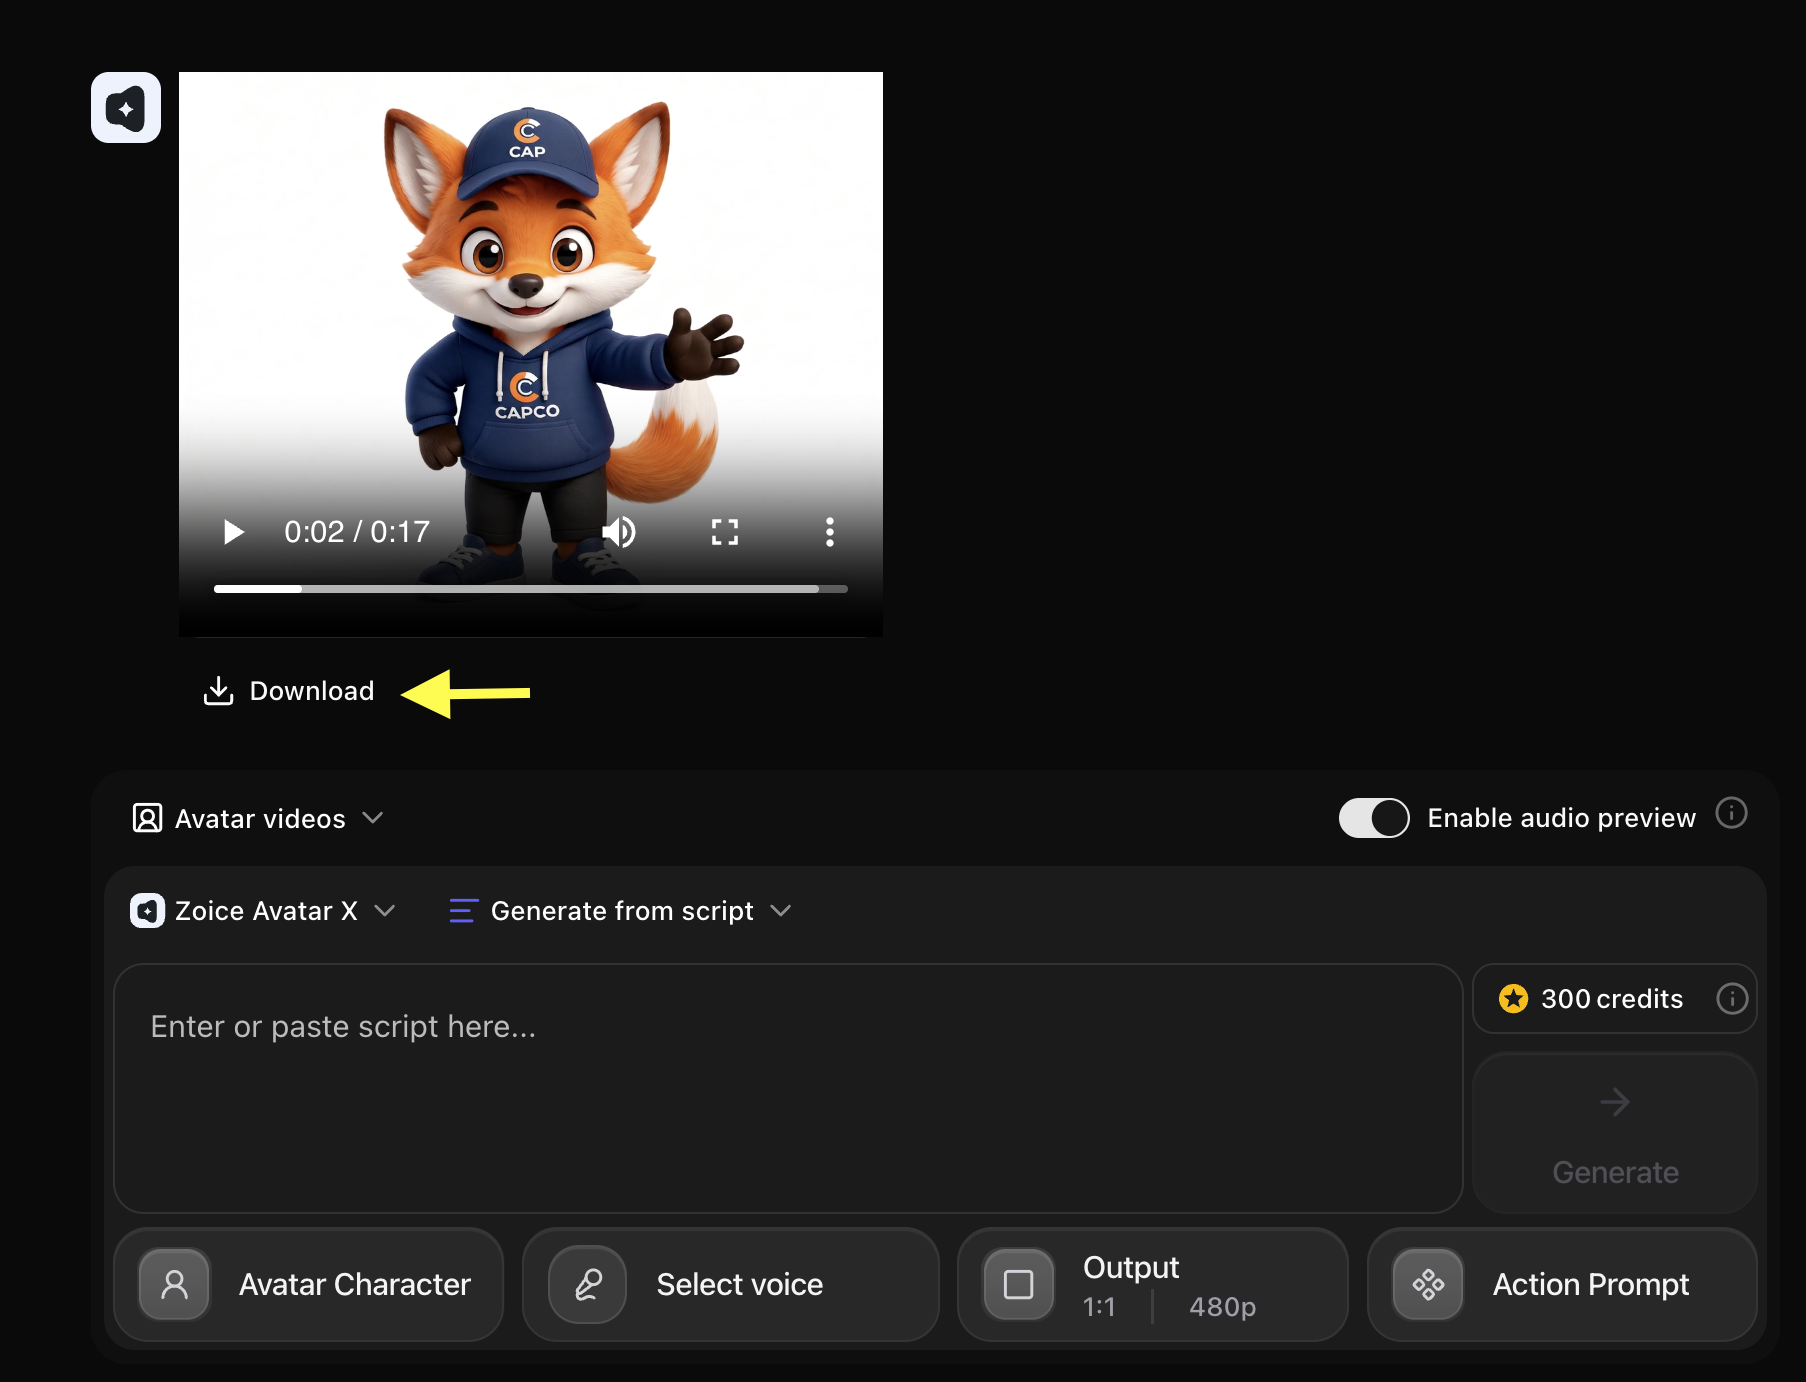Click the 0:02 / 0:17 time display
The width and height of the screenshot is (1806, 1382).
(x=357, y=532)
